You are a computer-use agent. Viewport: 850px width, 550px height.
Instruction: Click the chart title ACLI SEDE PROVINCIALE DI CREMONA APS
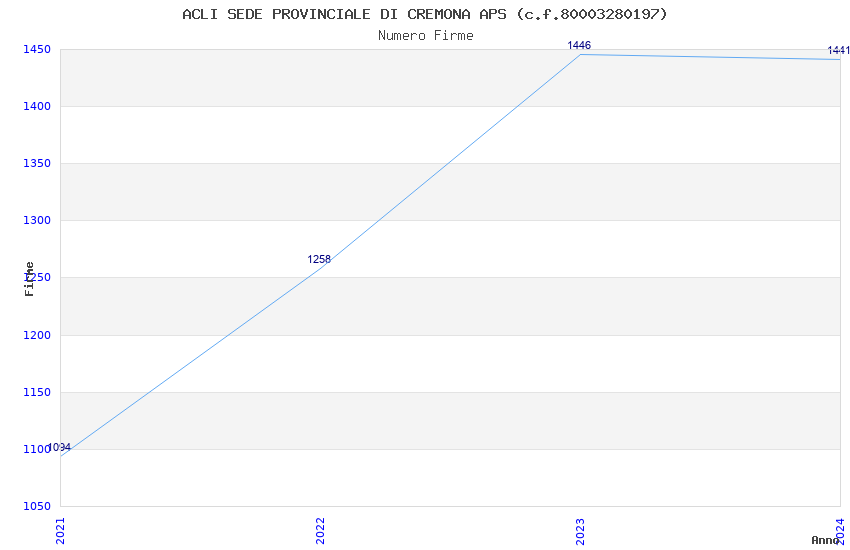[424, 14]
